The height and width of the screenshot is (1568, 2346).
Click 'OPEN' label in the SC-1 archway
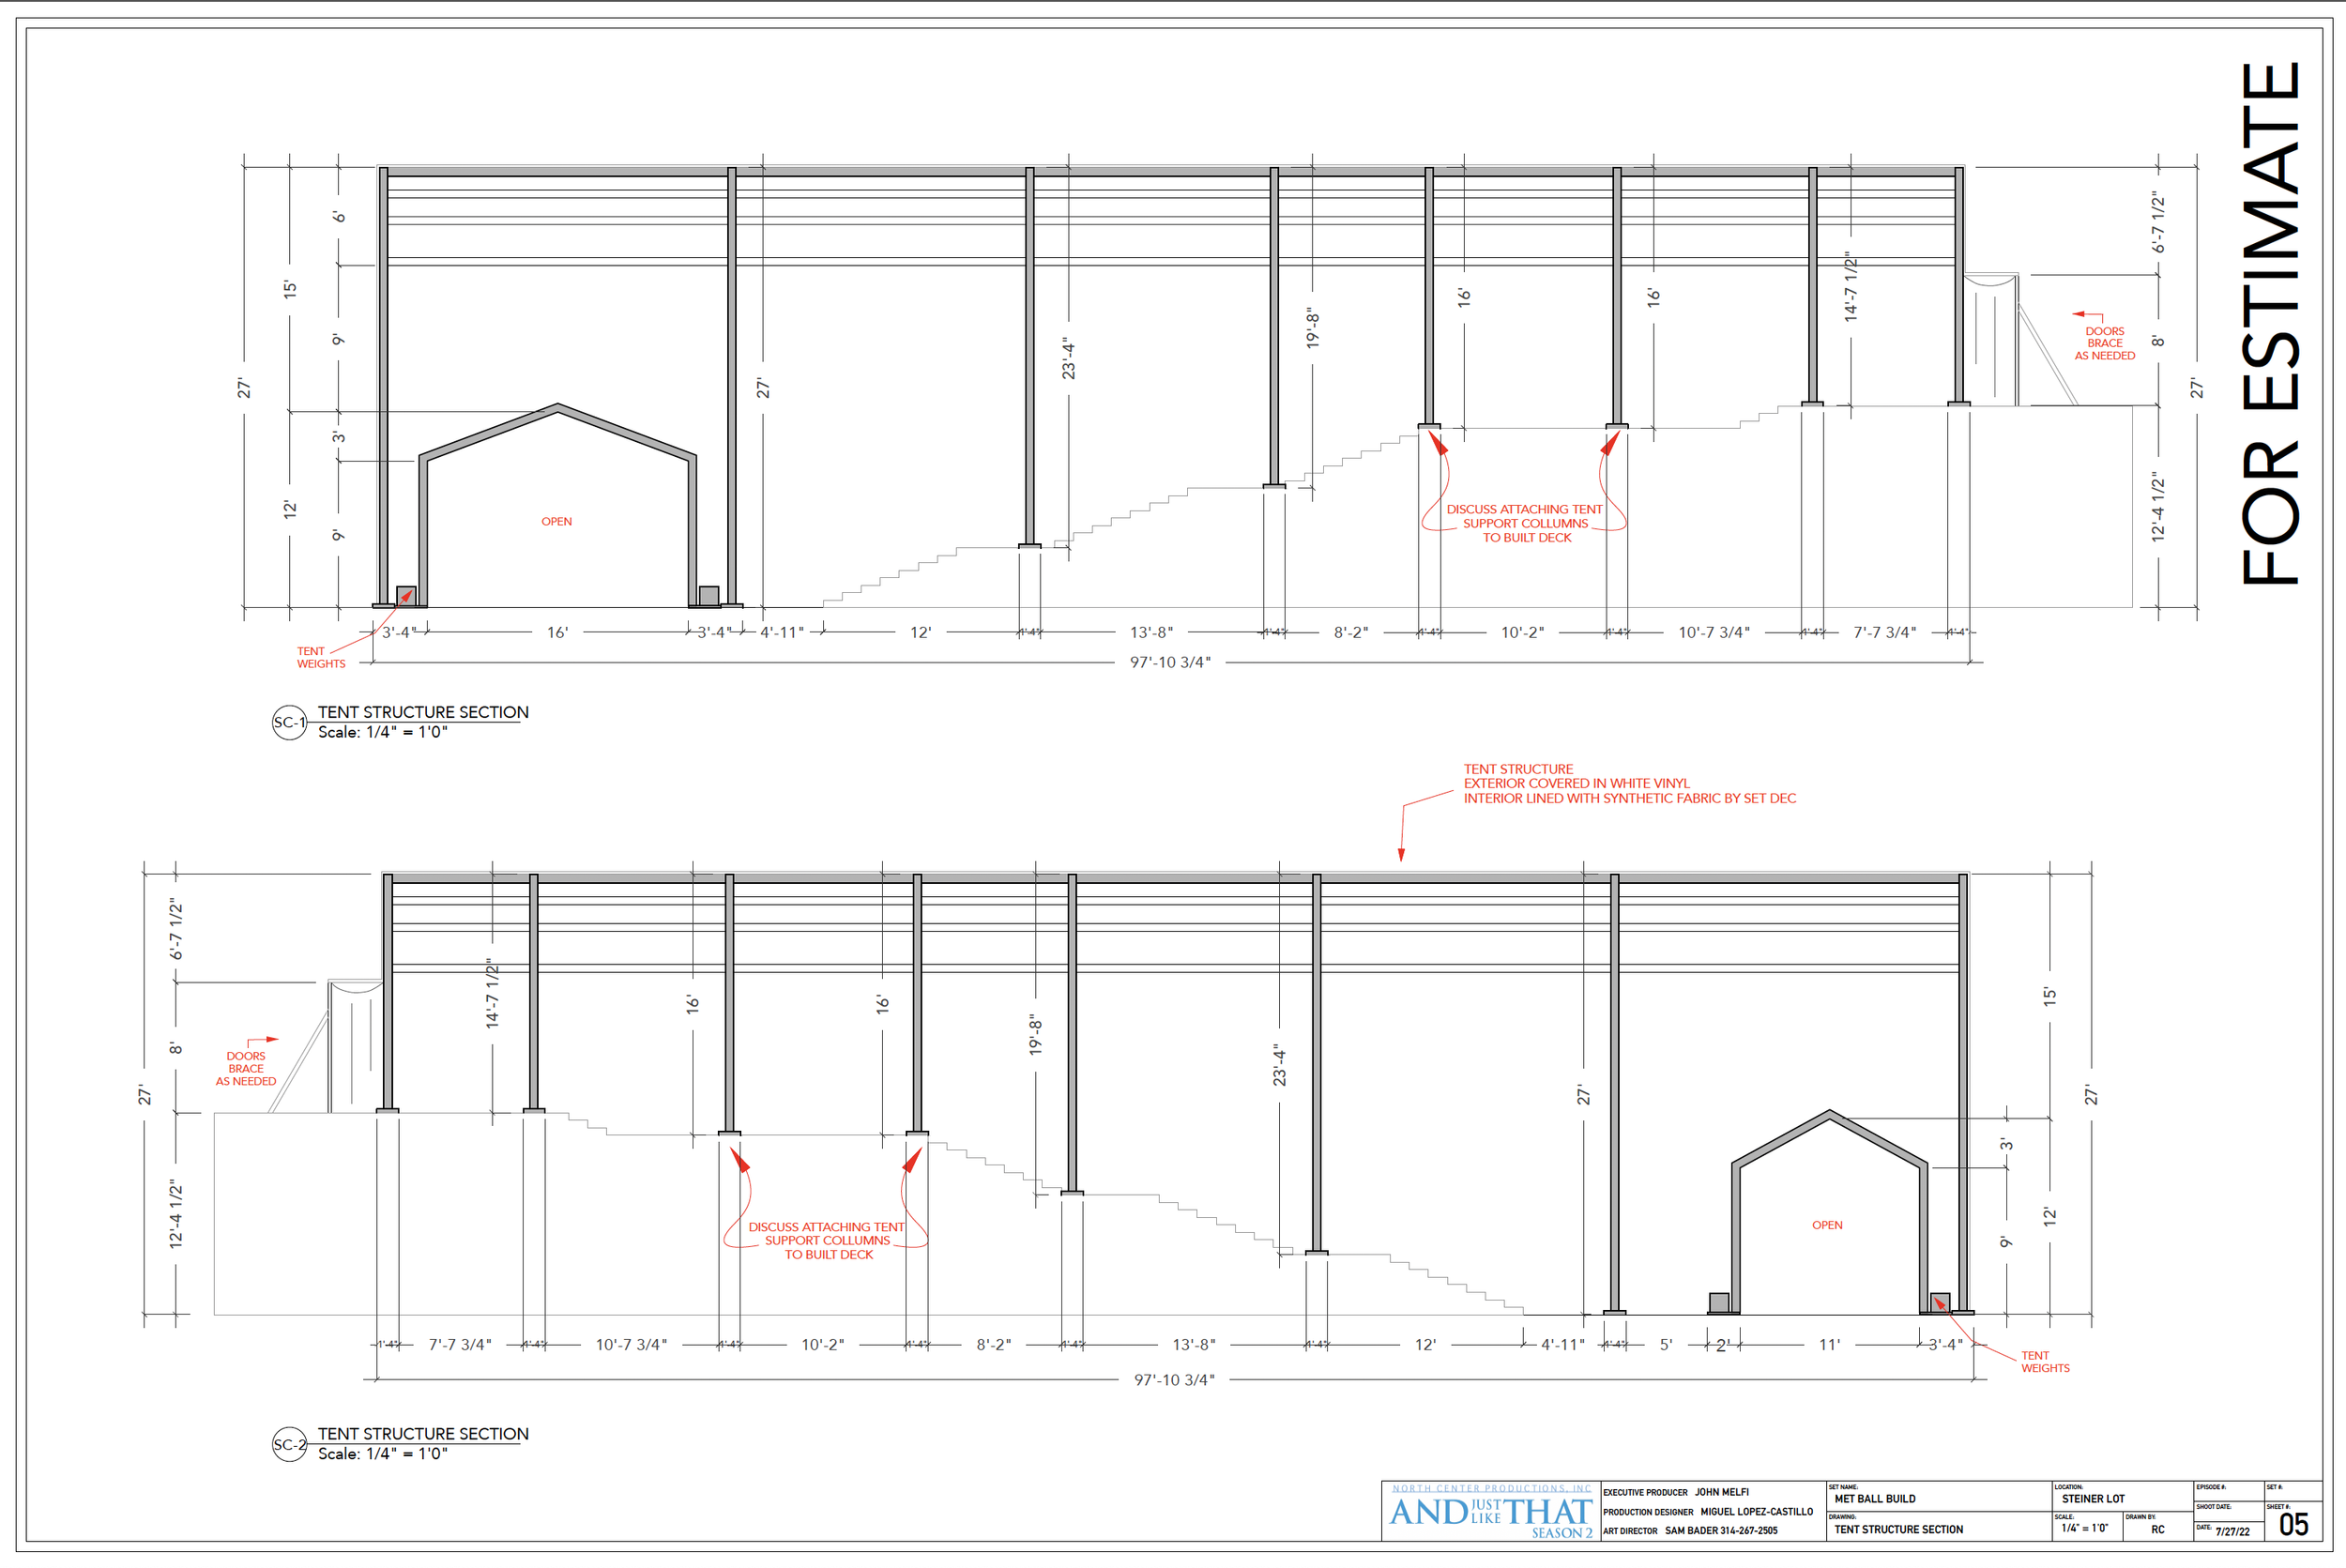[x=557, y=521]
